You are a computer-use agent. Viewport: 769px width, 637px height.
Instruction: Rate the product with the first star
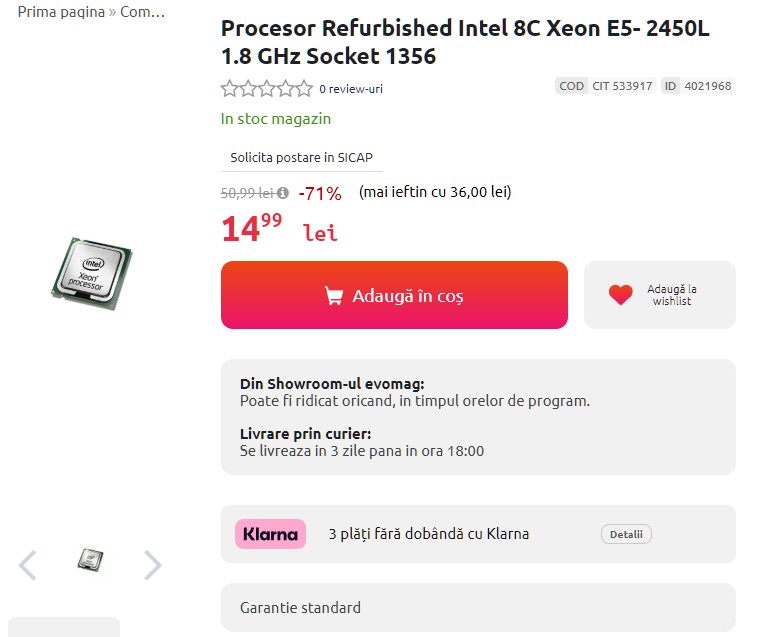pyautogui.click(x=229, y=88)
